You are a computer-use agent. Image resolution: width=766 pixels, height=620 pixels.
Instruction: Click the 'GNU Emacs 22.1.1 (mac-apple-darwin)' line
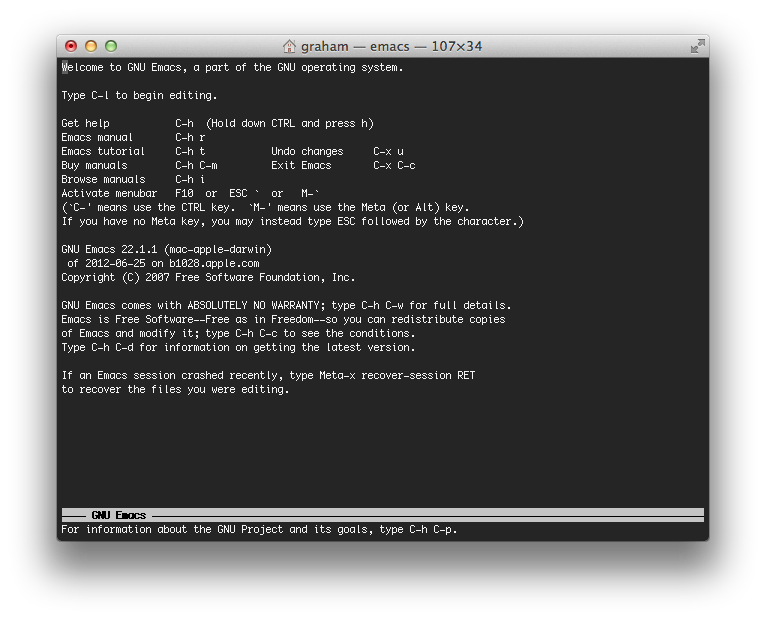click(167, 249)
